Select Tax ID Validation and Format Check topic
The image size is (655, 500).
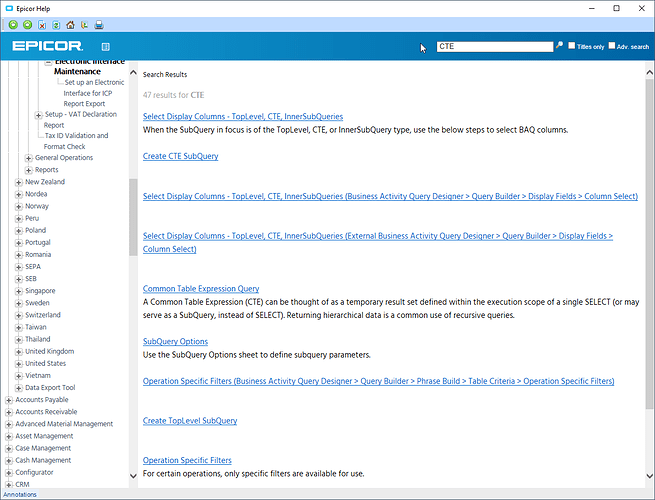76,141
